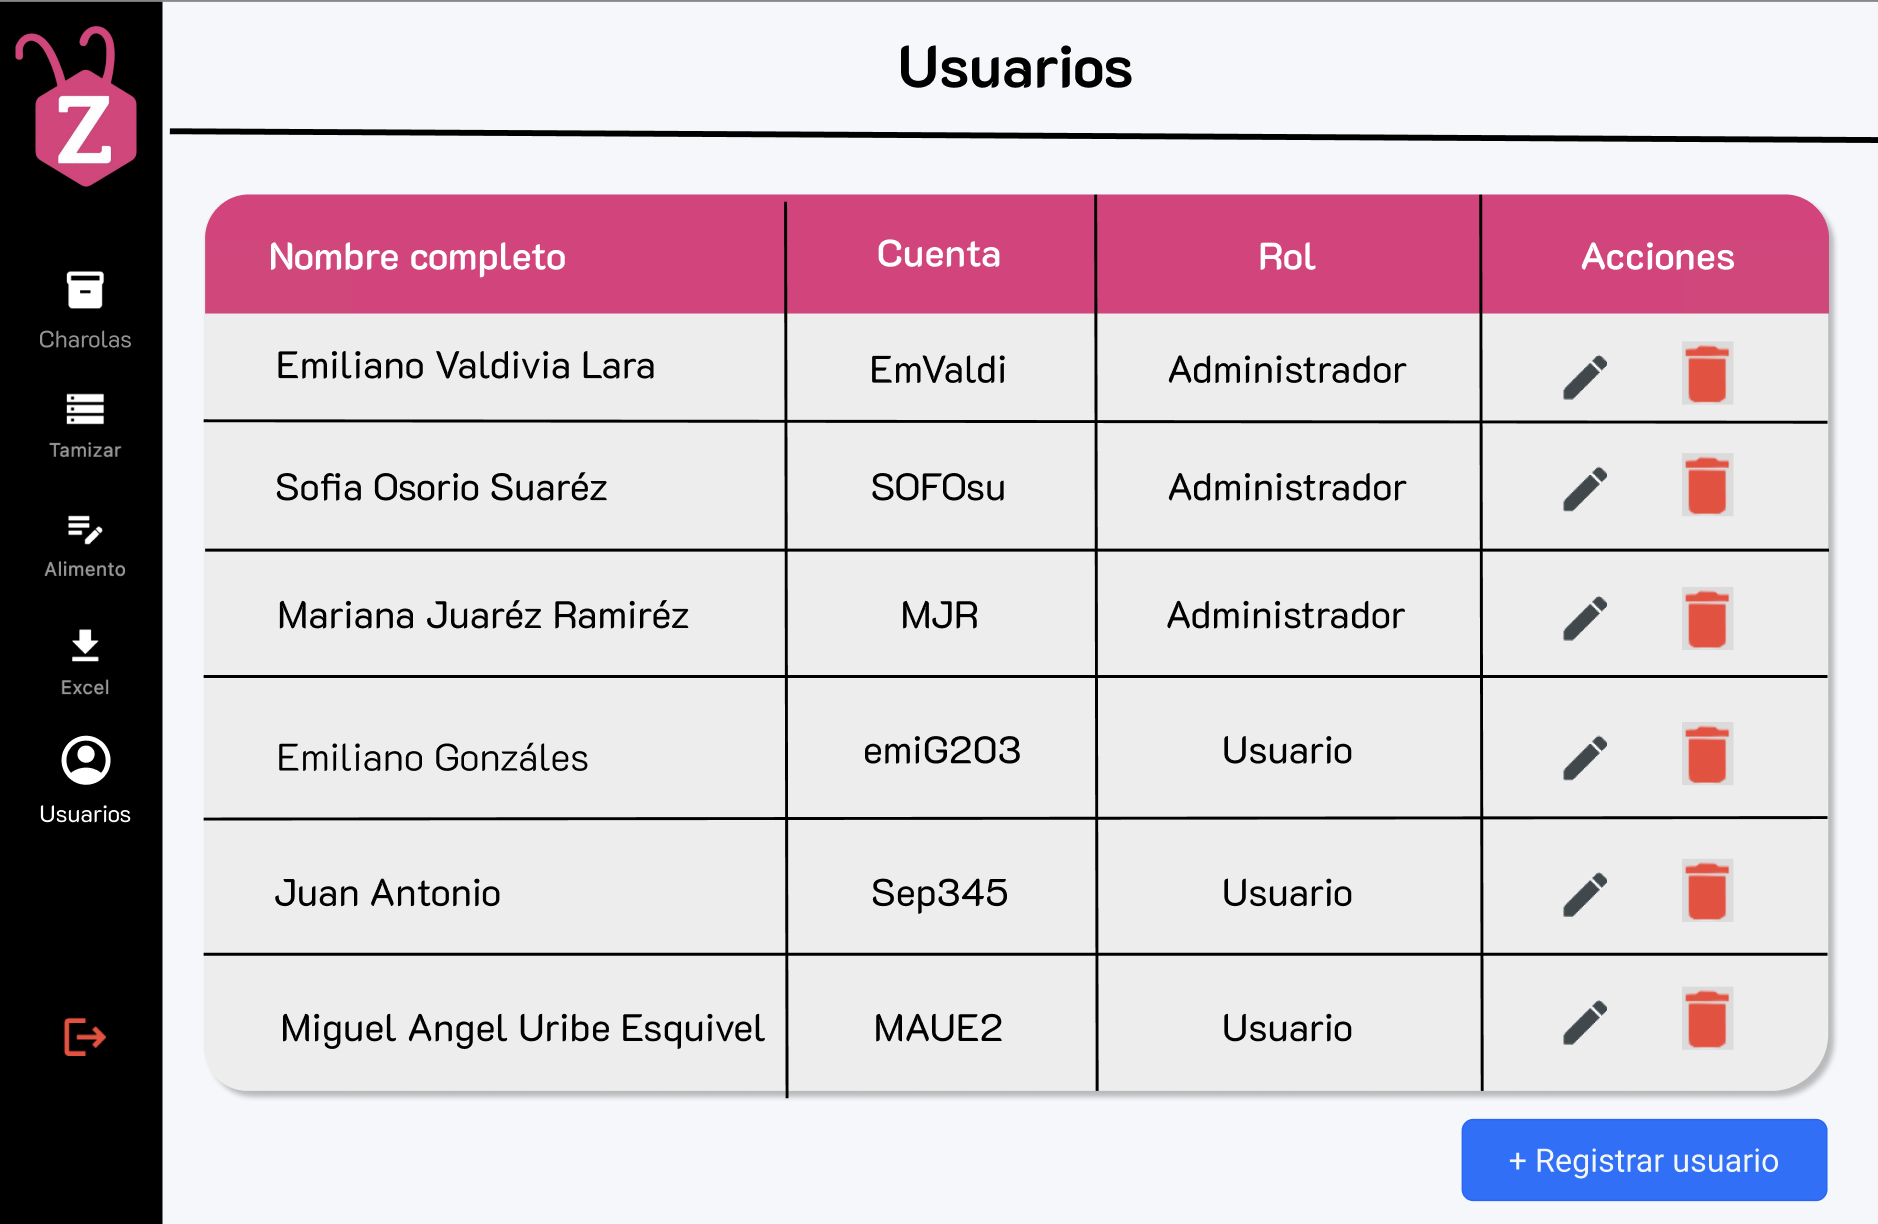Click the logout icon
The height and width of the screenshot is (1224, 1878).
tap(85, 1037)
